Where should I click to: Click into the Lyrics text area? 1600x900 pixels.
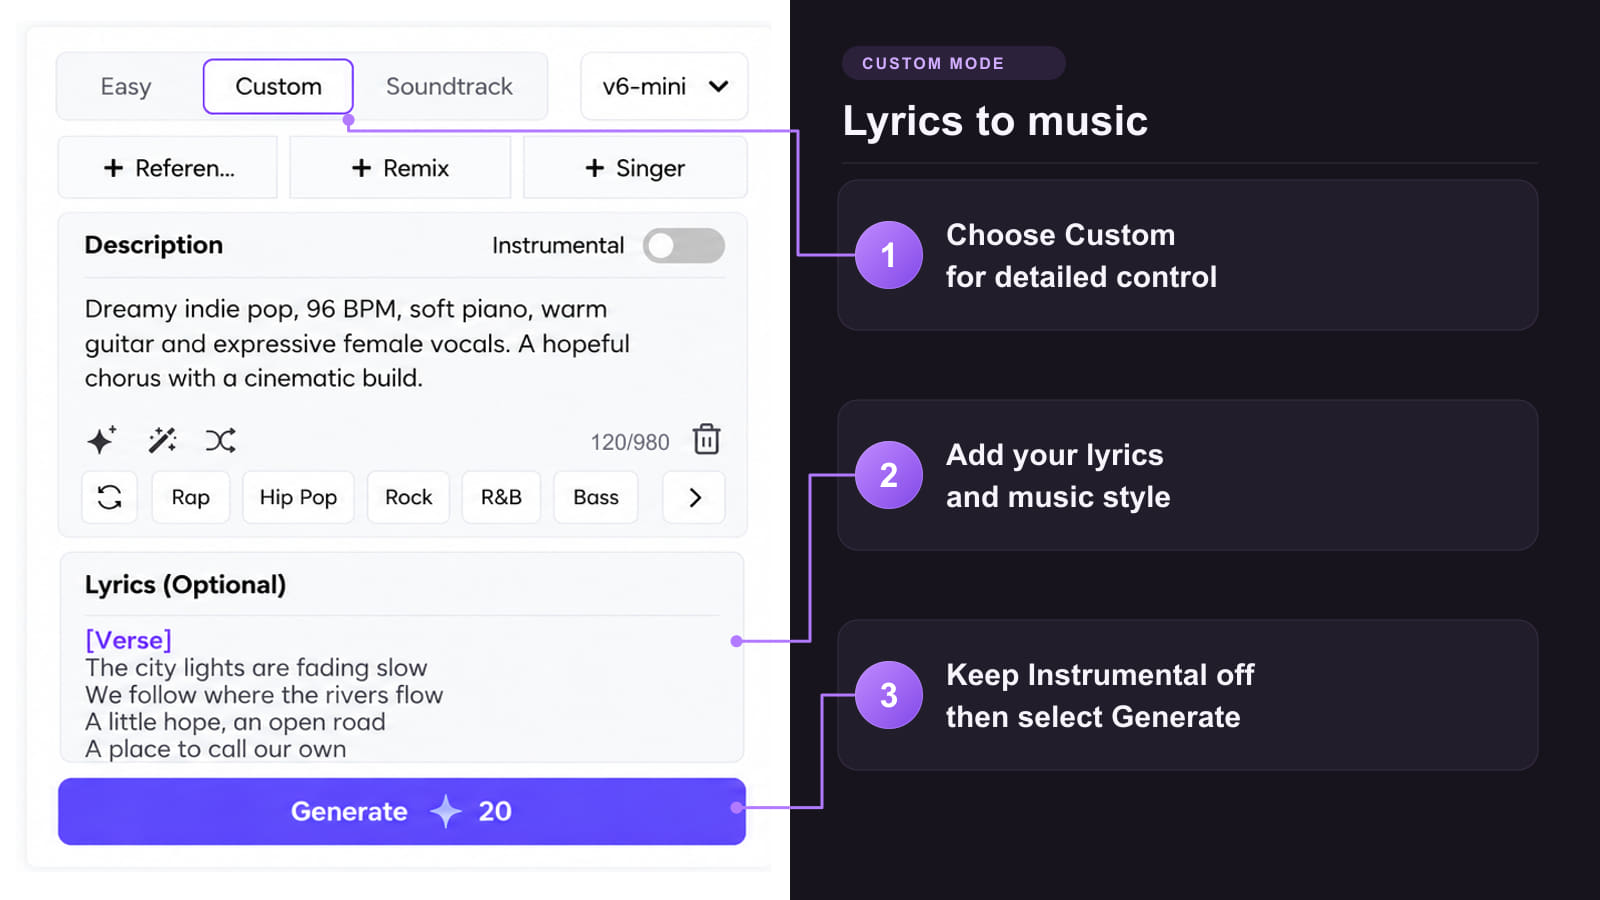[402, 692]
